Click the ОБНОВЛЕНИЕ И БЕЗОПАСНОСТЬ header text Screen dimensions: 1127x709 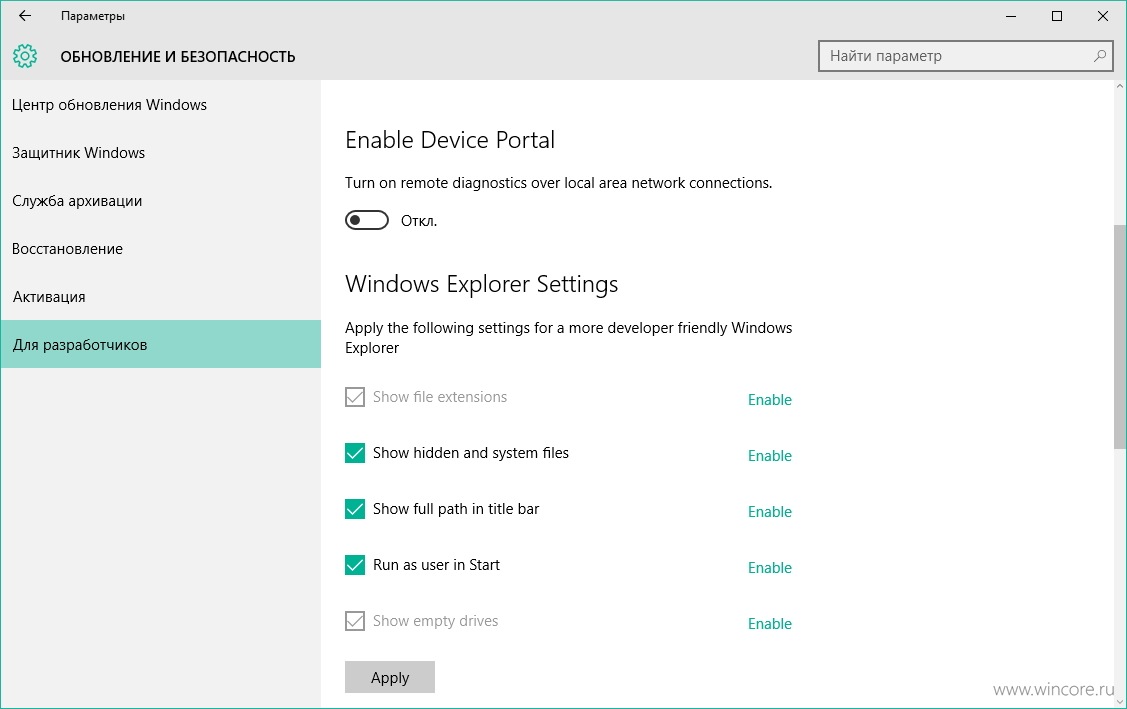tap(178, 57)
